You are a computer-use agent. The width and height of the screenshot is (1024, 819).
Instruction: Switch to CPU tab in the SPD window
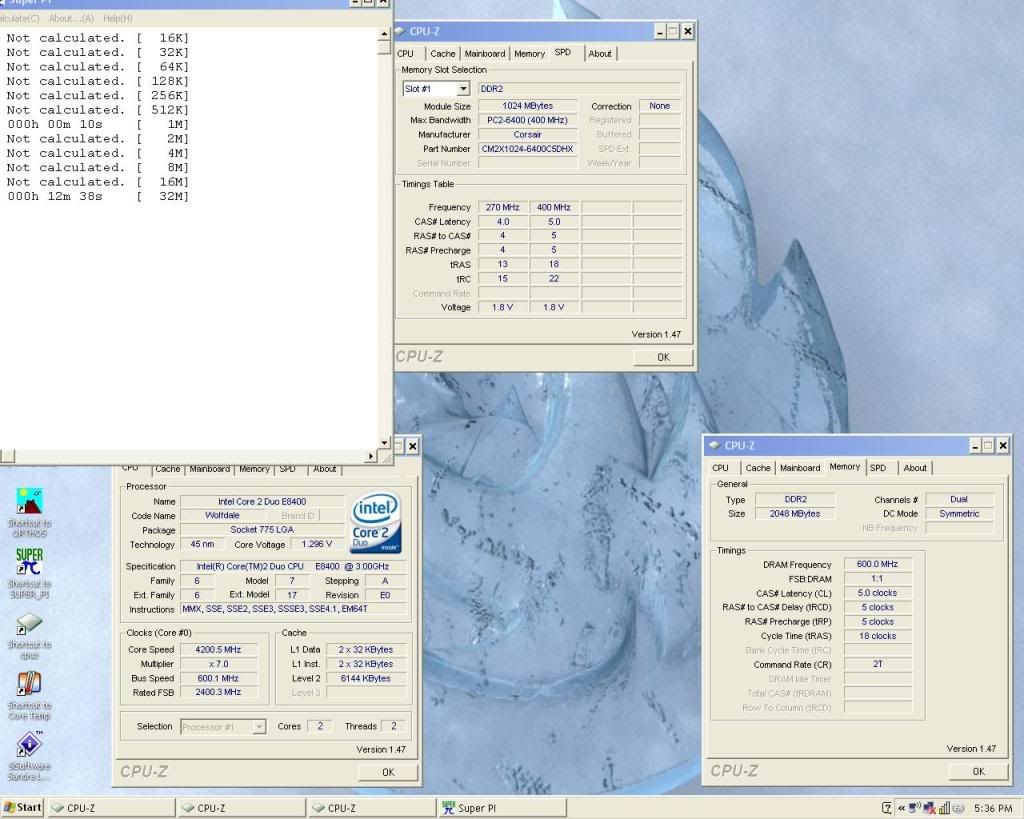406,54
